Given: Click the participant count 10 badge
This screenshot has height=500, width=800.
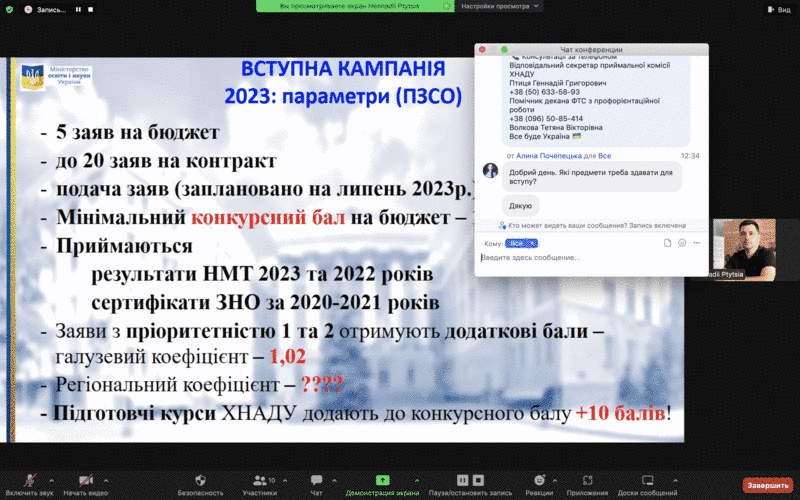Looking at the screenshot, I should [272, 480].
